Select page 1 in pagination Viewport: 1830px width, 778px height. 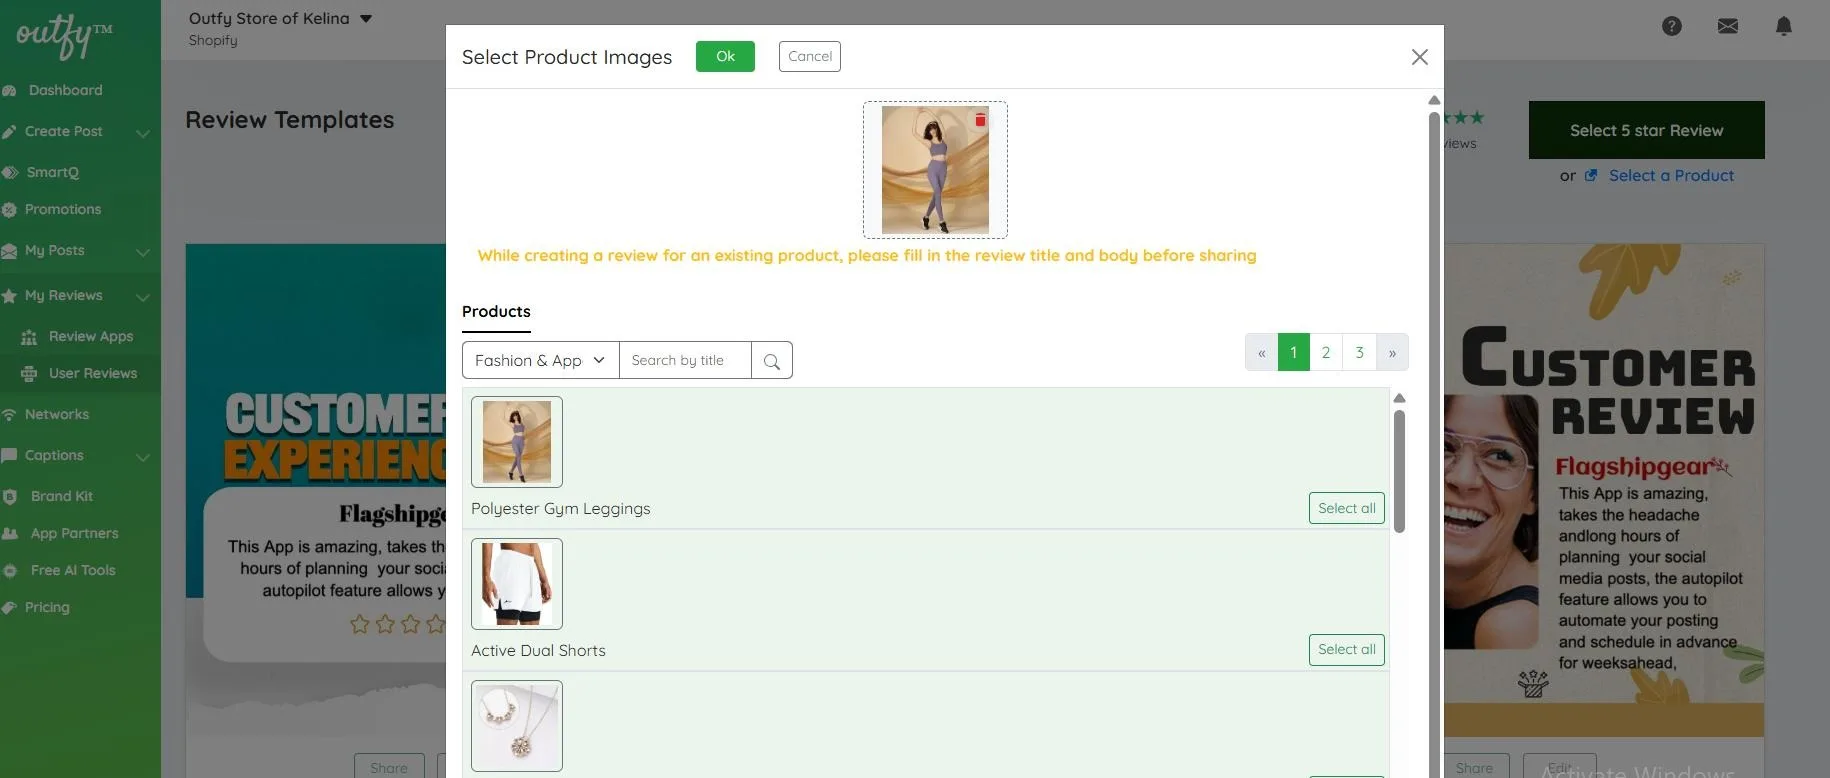1294,352
